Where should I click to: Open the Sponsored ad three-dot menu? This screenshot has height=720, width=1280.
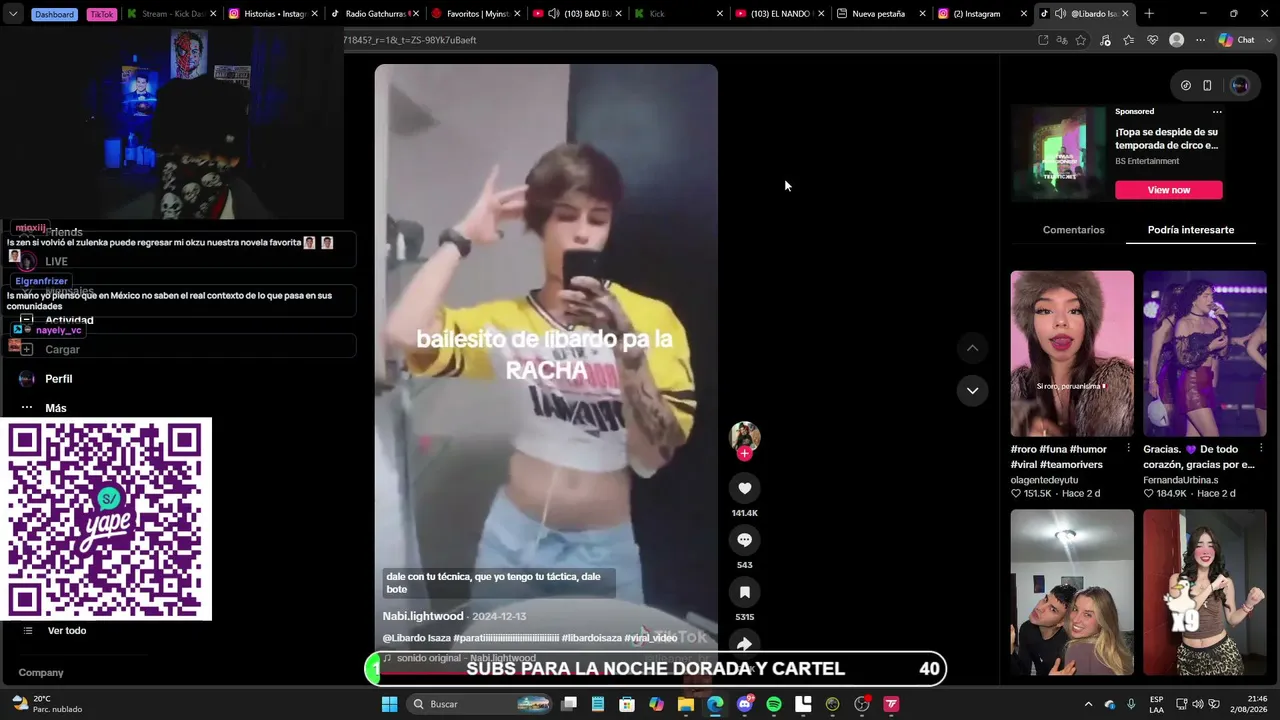[x=1217, y=112]
